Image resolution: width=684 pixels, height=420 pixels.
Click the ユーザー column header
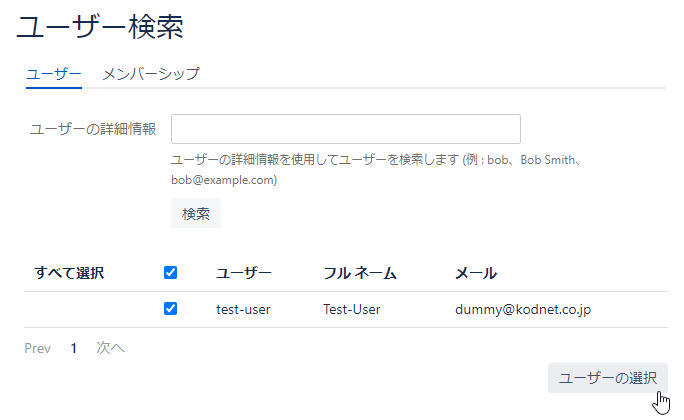coord(244,273)
